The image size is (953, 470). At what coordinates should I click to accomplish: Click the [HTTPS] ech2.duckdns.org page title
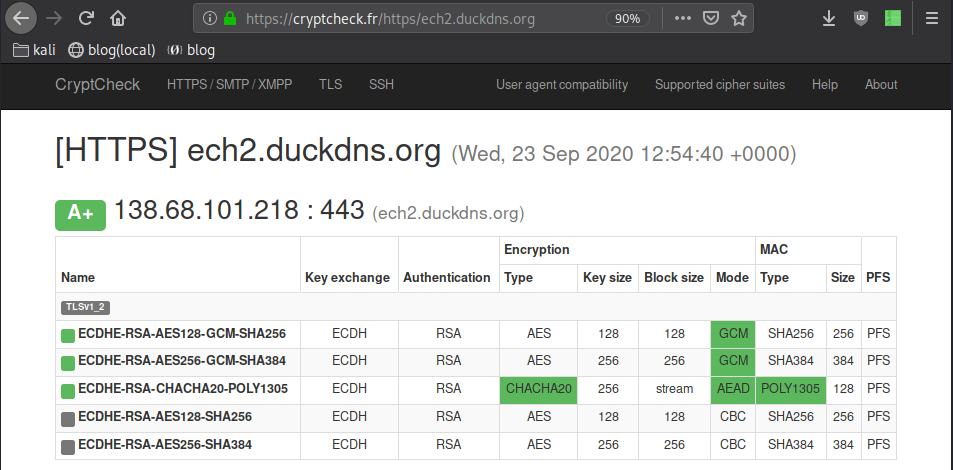pos(248,151)
